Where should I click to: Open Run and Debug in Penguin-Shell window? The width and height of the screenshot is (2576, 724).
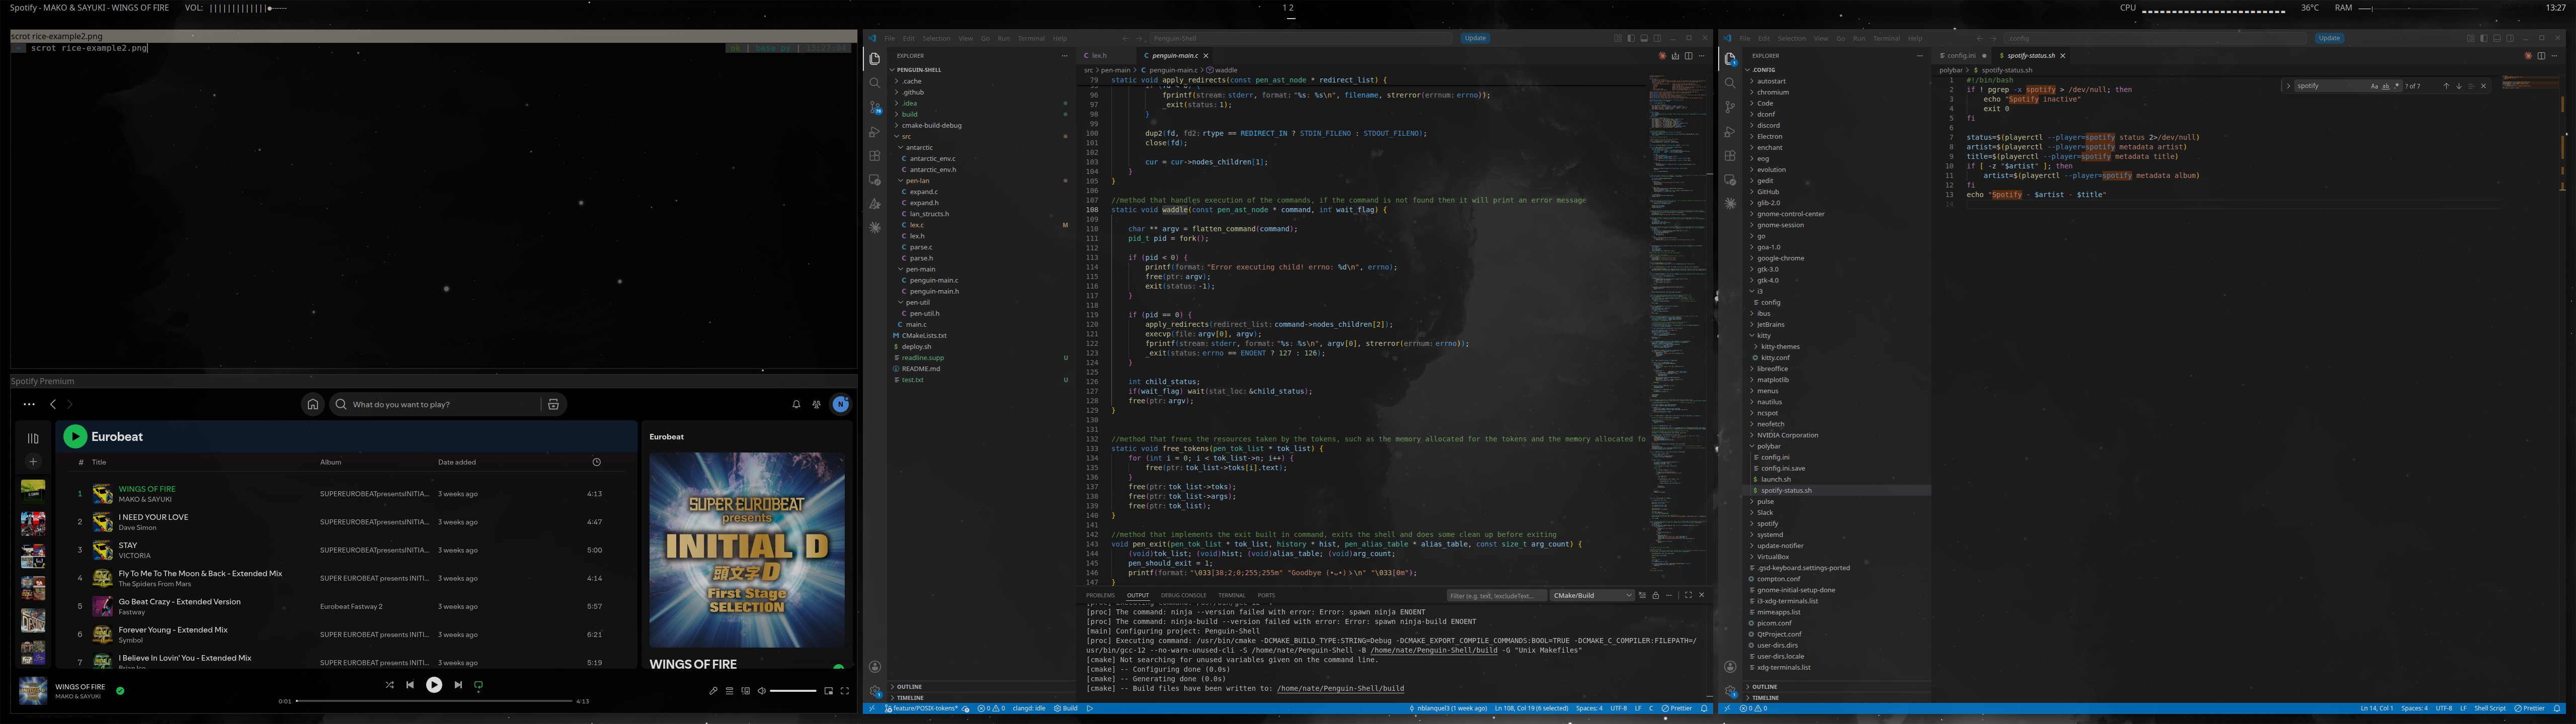[875, 131]
